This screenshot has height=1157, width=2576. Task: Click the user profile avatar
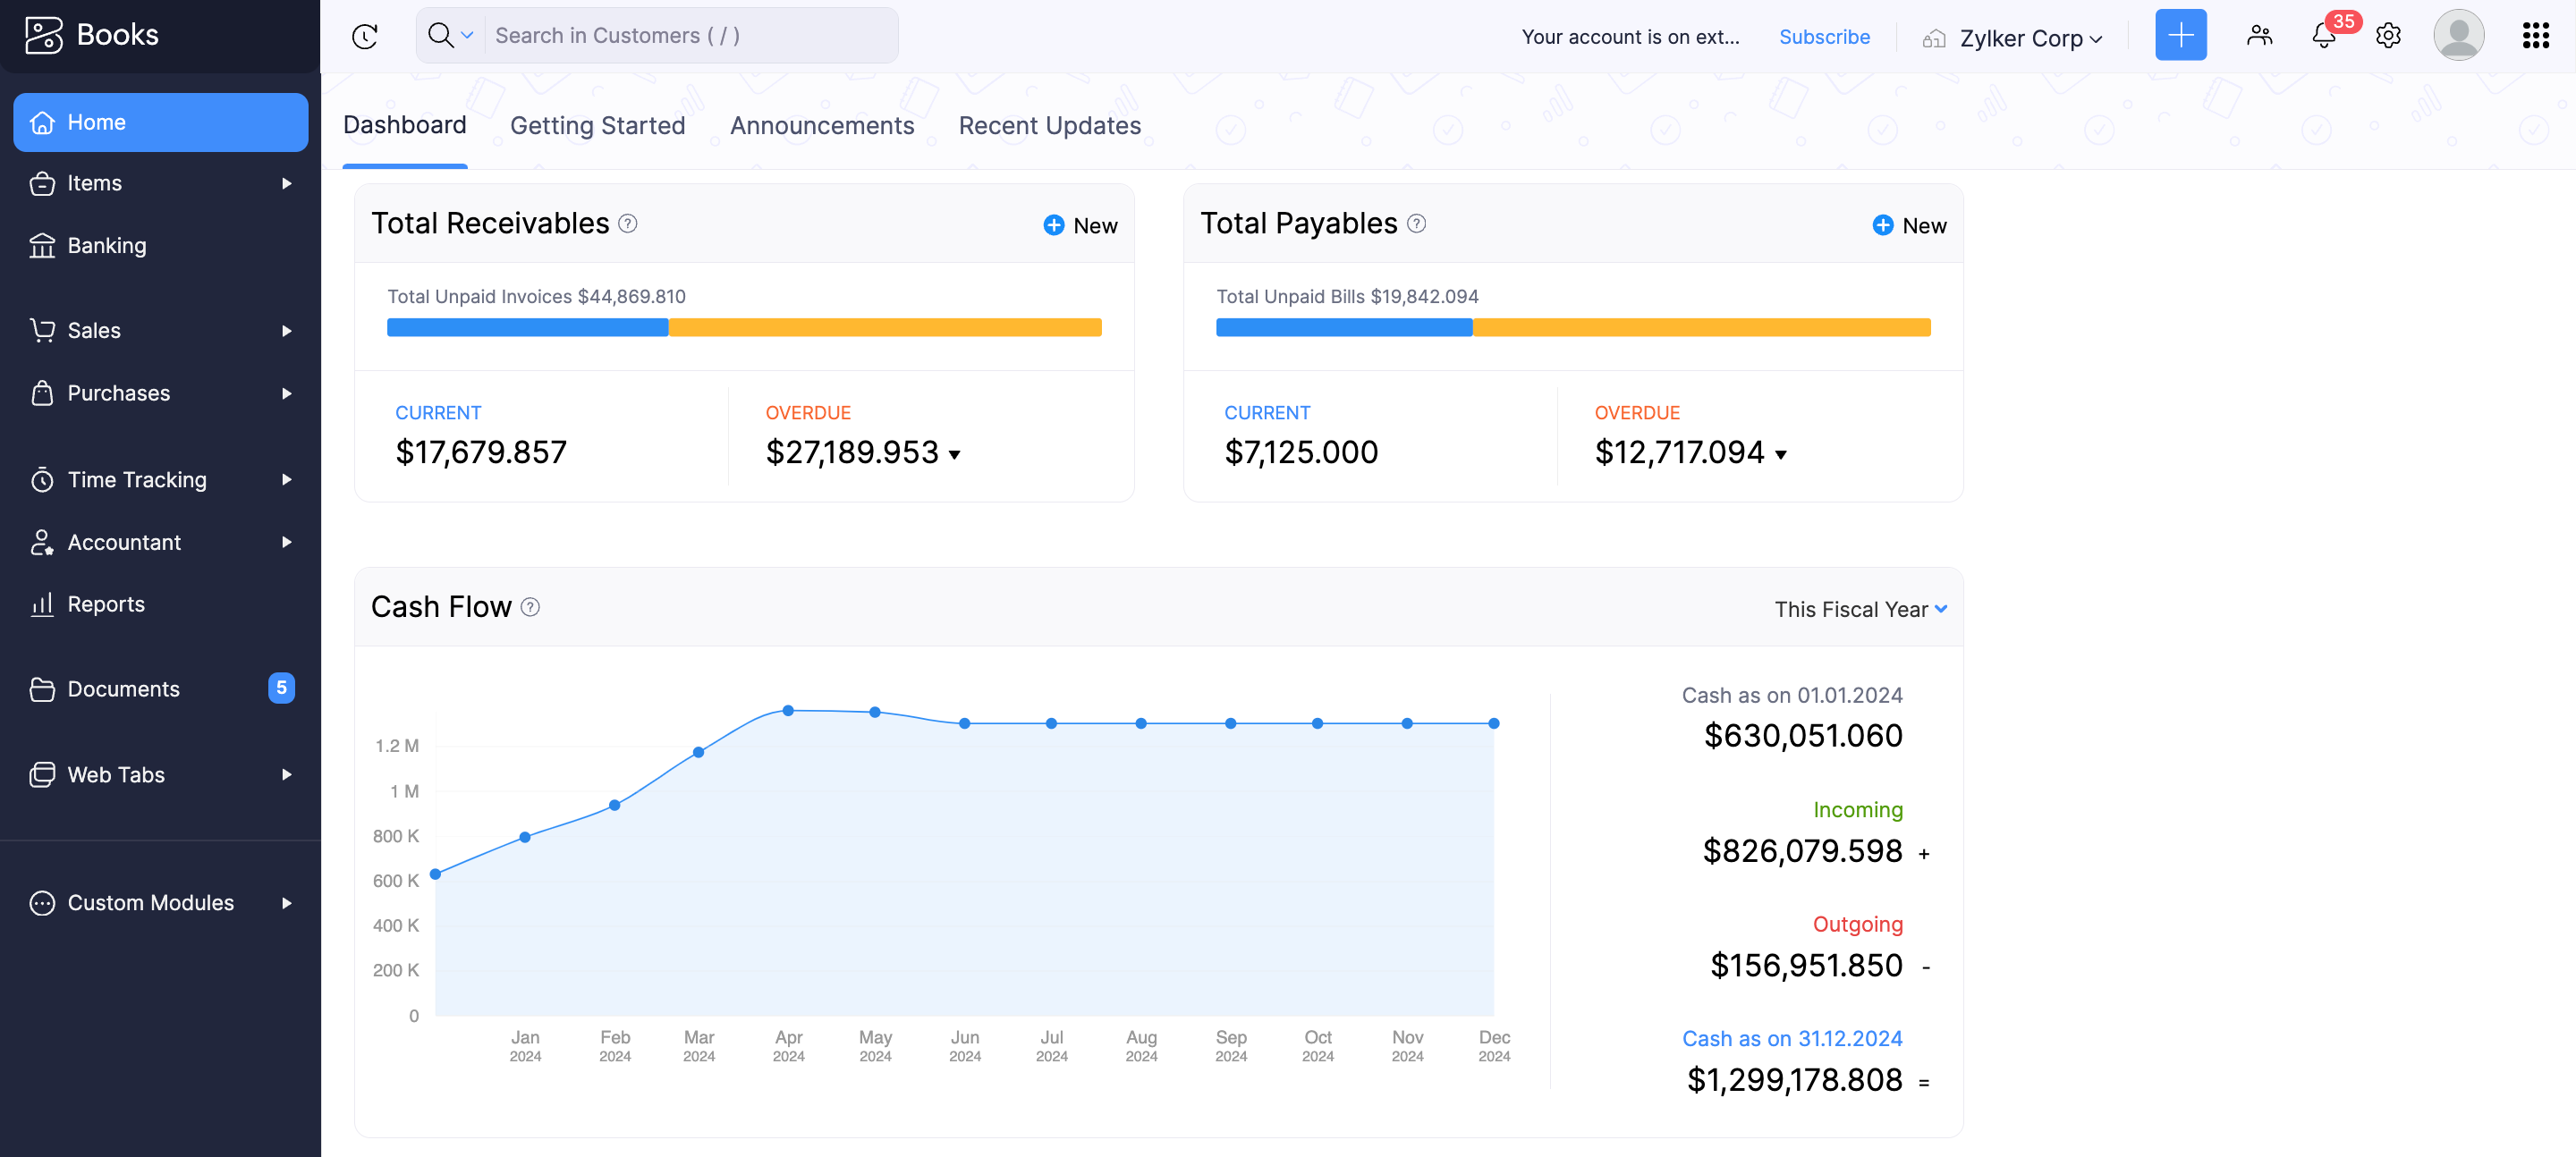tap(2458, 36)
